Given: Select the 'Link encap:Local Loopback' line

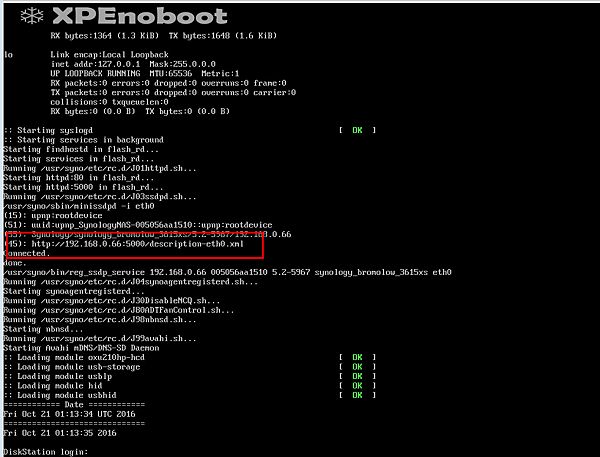Looking at the screenshot, I should (109, 55).
